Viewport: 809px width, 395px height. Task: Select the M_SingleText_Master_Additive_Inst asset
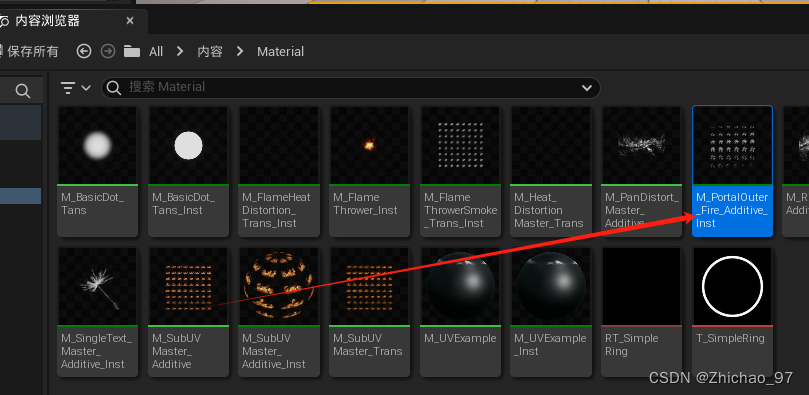(98, 311)
